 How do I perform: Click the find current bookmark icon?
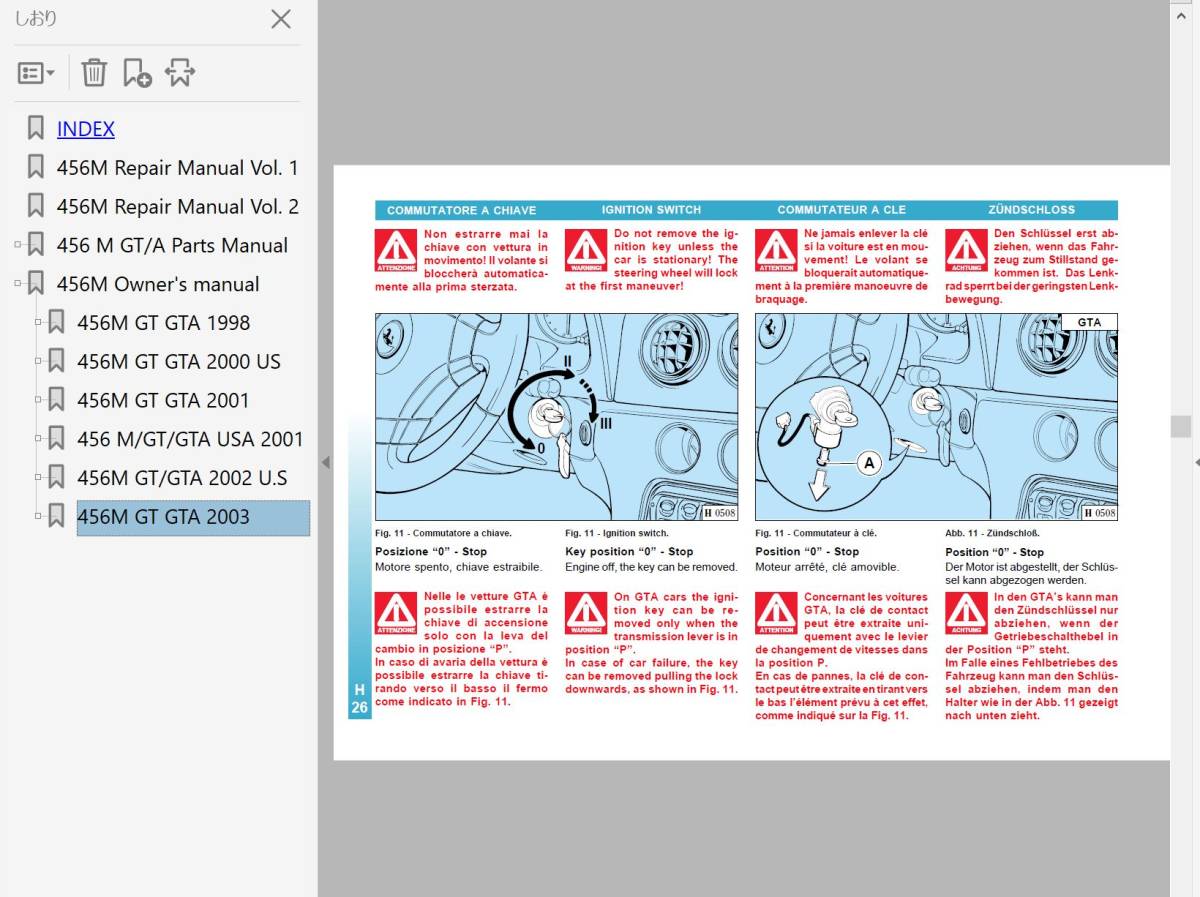[x=180, y=72]
